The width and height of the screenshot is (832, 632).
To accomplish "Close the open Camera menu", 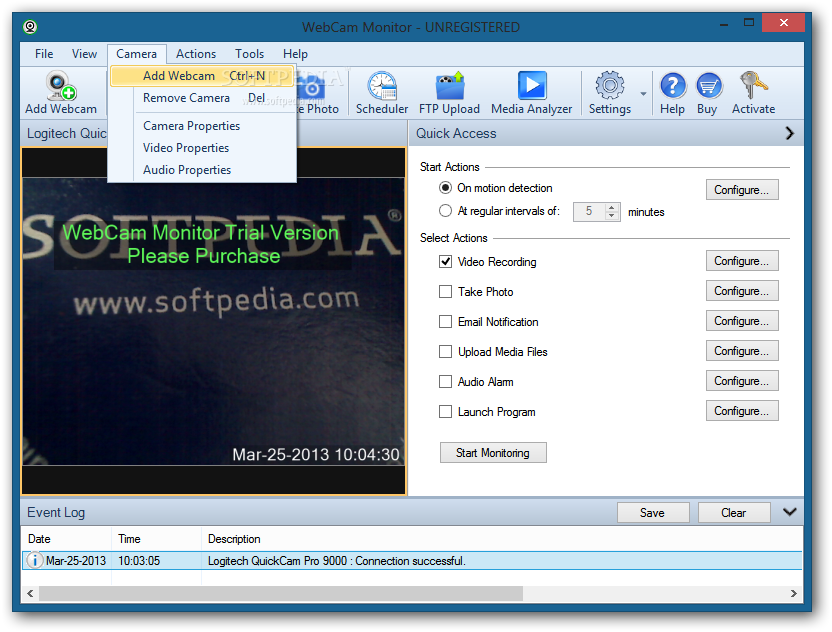I will point(136,54).
